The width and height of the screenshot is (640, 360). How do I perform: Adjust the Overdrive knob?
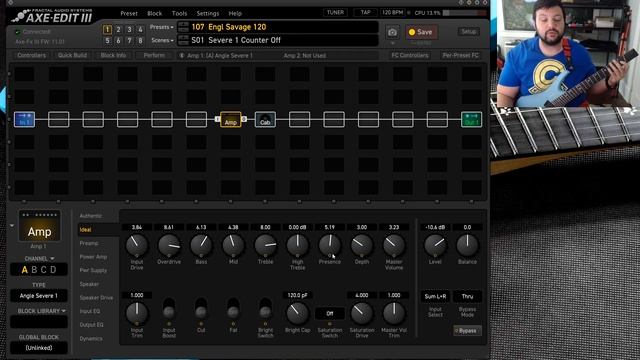169,245
